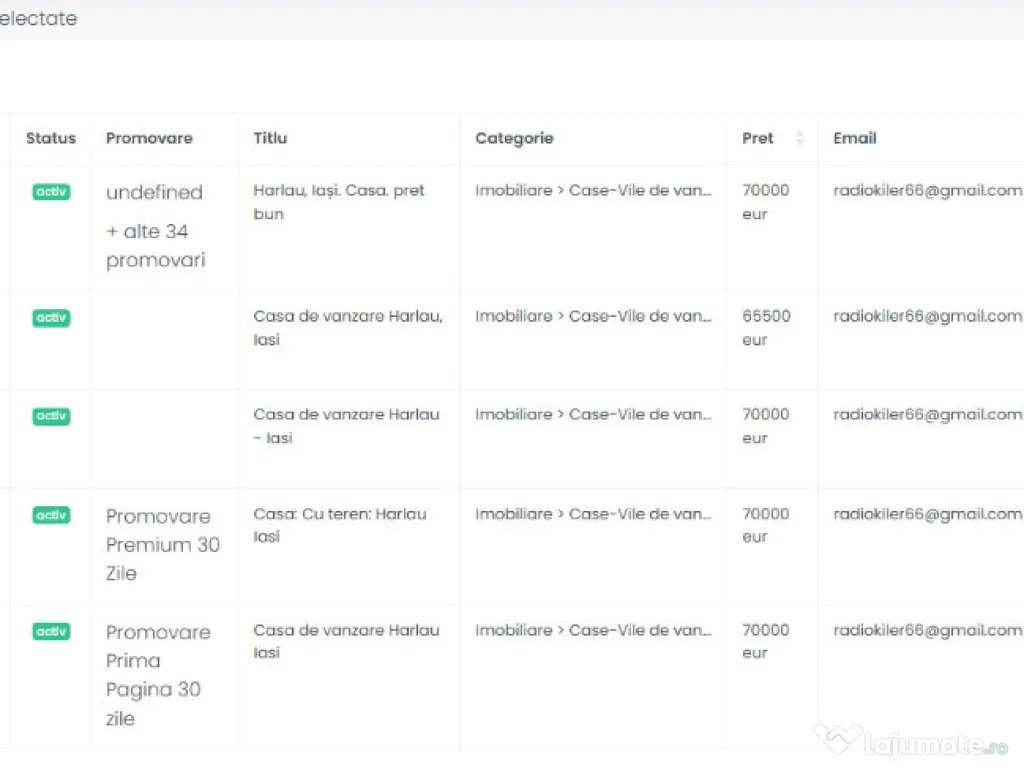The width and height of the screenshot is (1024, 768).
Task: Open listing 'Casa de vanzare Harlau - Iasi'
Action: pyautogui.click(x=346, y=426)
